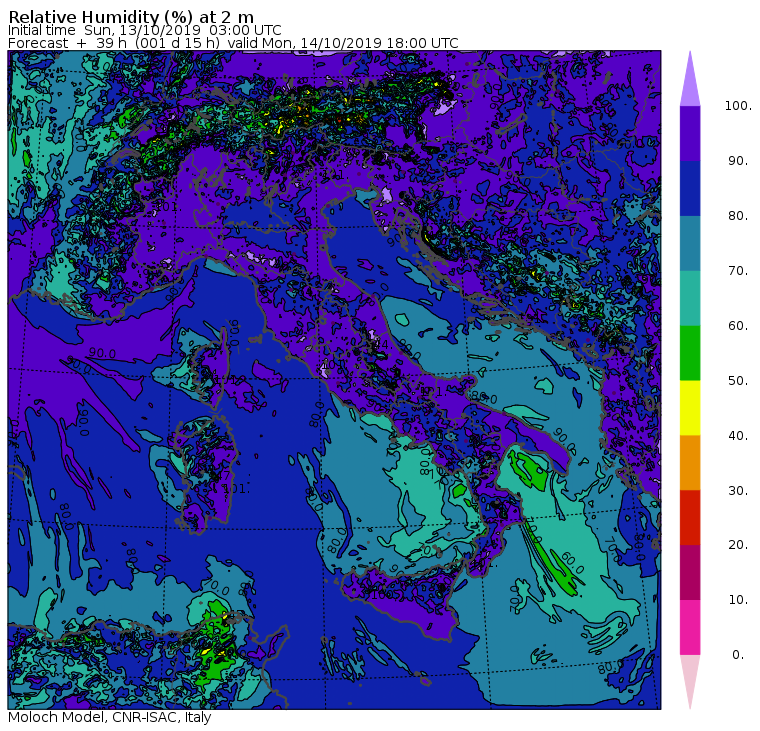This screenshot has width=760, height=731.
Task: Click the '20.' colorbar label
Action: click(738, 545)
